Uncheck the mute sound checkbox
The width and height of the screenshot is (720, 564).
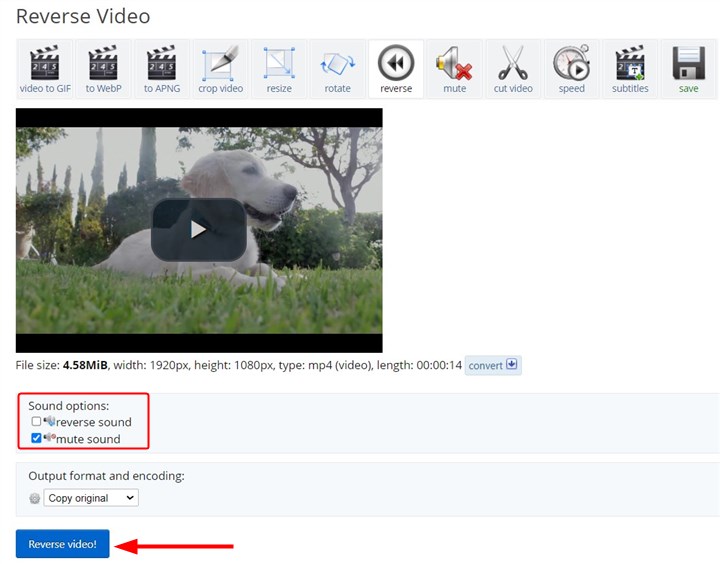click(x=36, y=438)
